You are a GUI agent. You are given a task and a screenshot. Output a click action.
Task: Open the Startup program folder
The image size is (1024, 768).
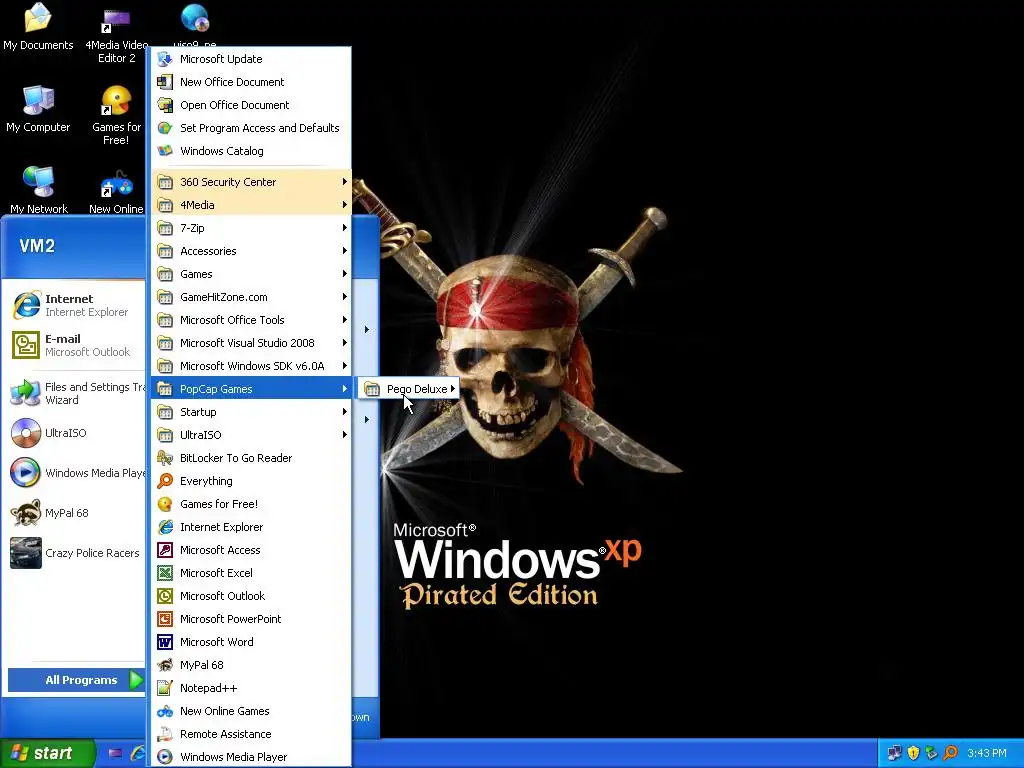click(x=251, y=412)
